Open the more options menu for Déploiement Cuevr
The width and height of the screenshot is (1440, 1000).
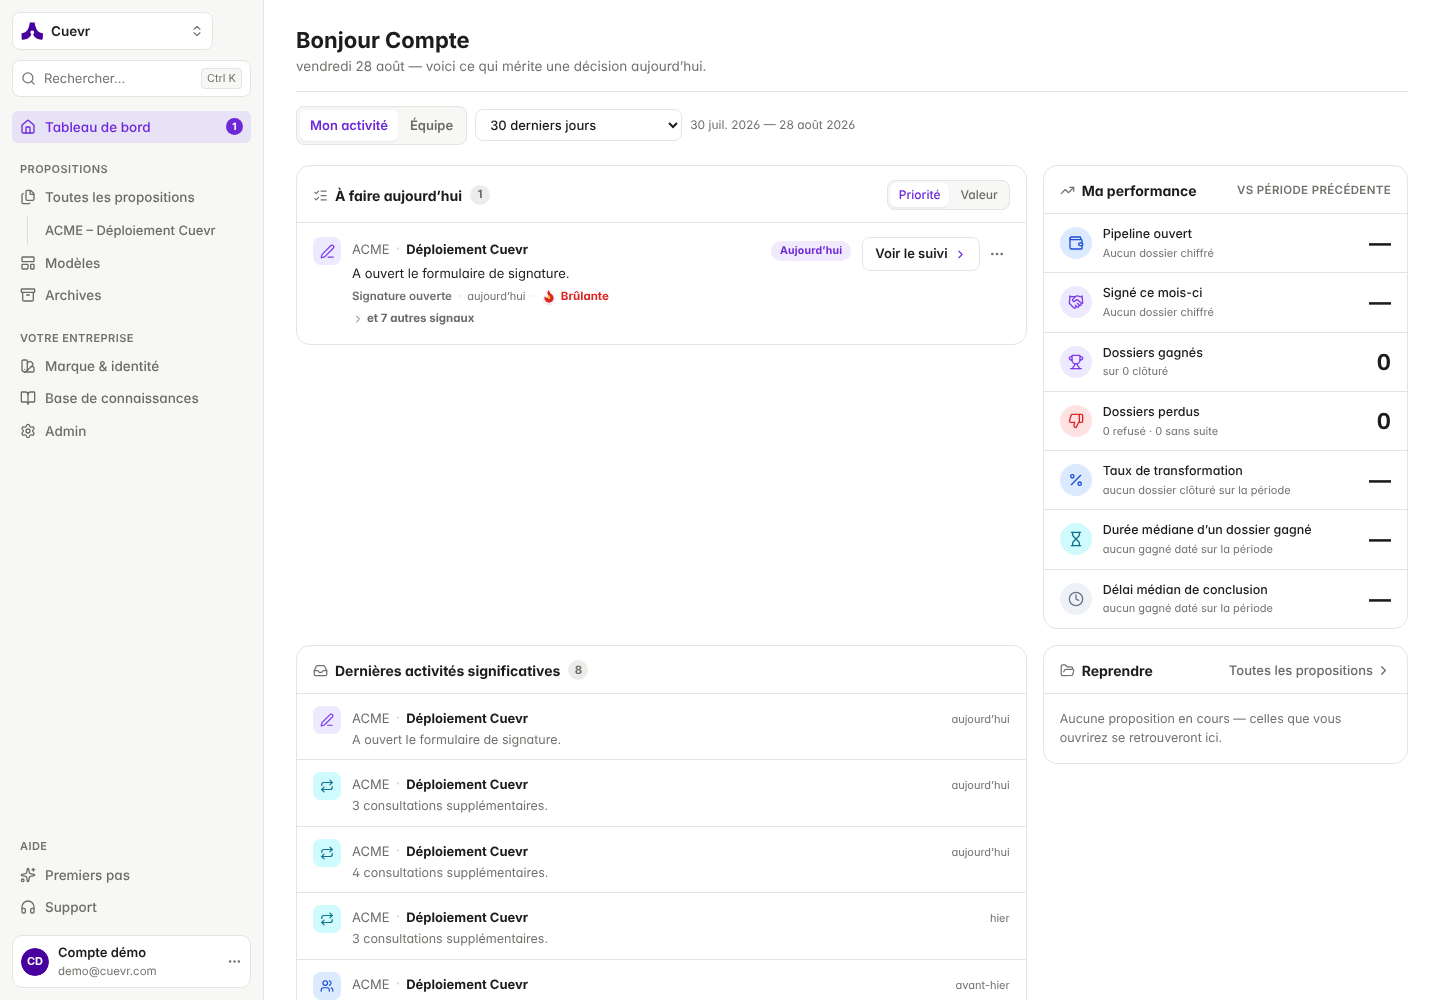click(x=997, y=254)
